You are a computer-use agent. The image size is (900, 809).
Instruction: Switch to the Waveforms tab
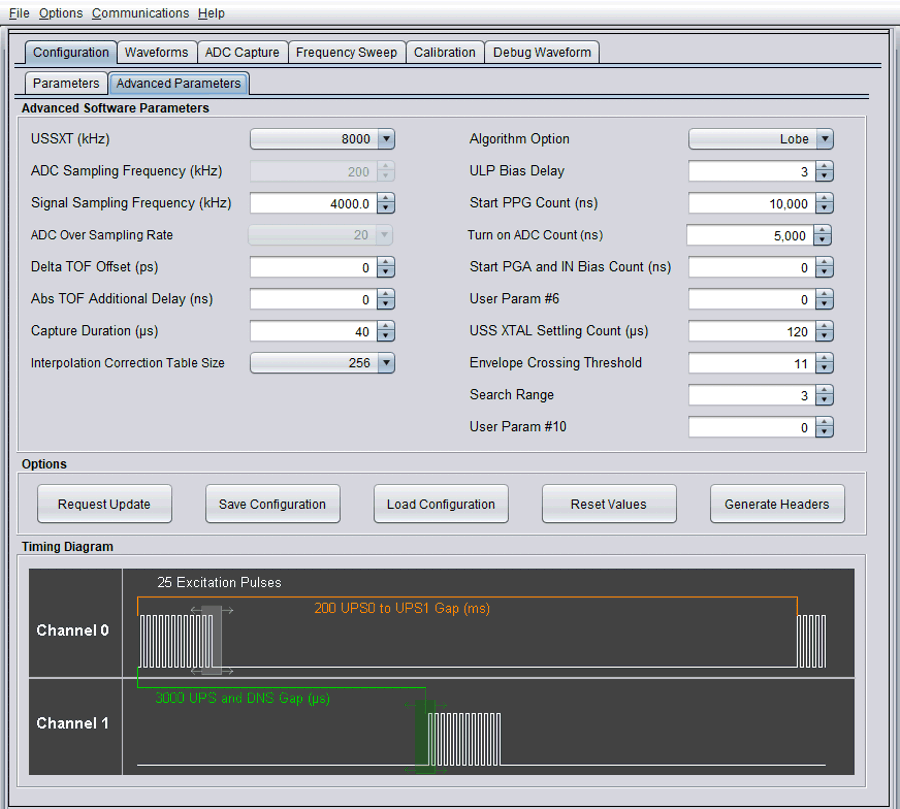156,53
